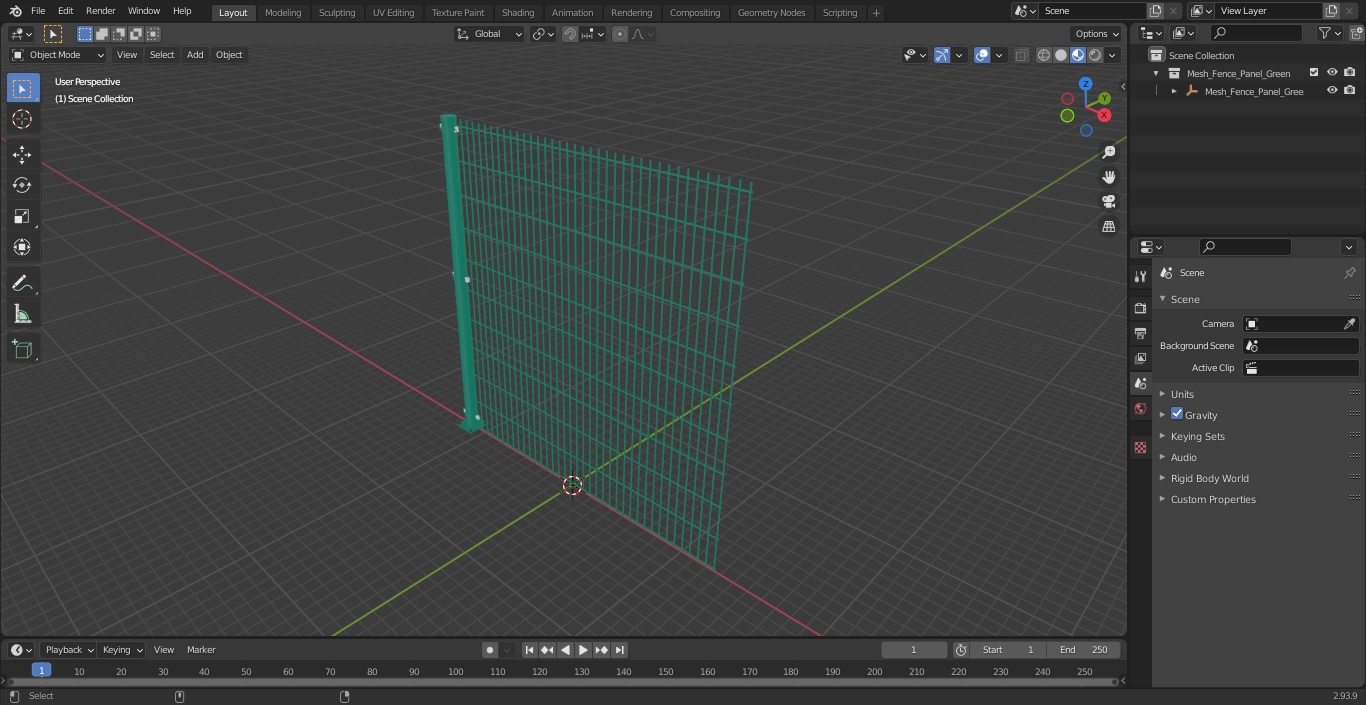Uncheck Mesh_Fence_Panel_Green collection exclude checkbox

point(1314,73)
